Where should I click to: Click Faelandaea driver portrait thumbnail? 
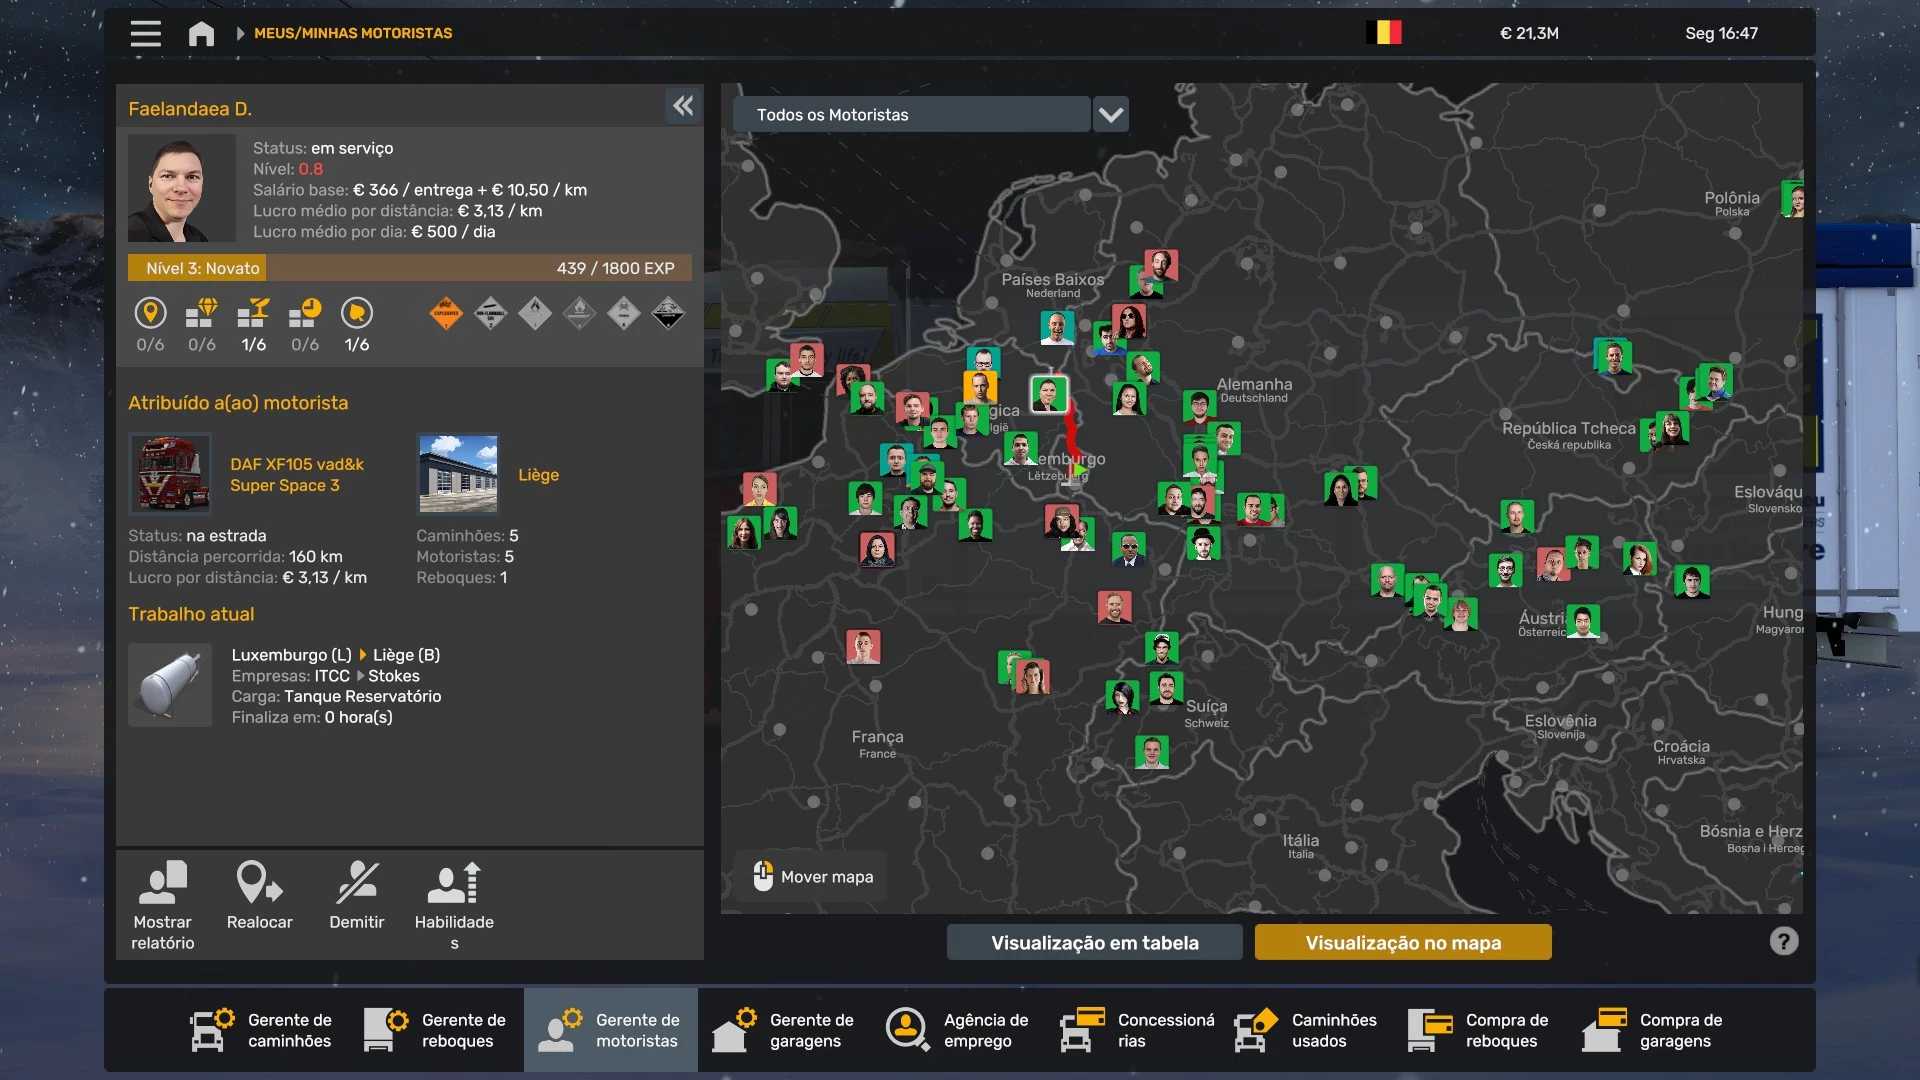coord(181,189)
